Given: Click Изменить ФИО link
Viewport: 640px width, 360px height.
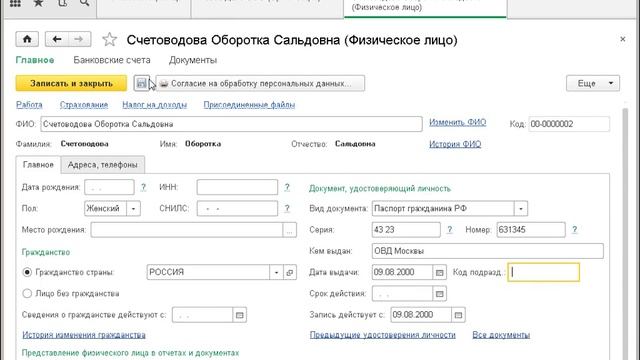Looking at the screenshot, I should pyautogui.click(x=458, y=122).
